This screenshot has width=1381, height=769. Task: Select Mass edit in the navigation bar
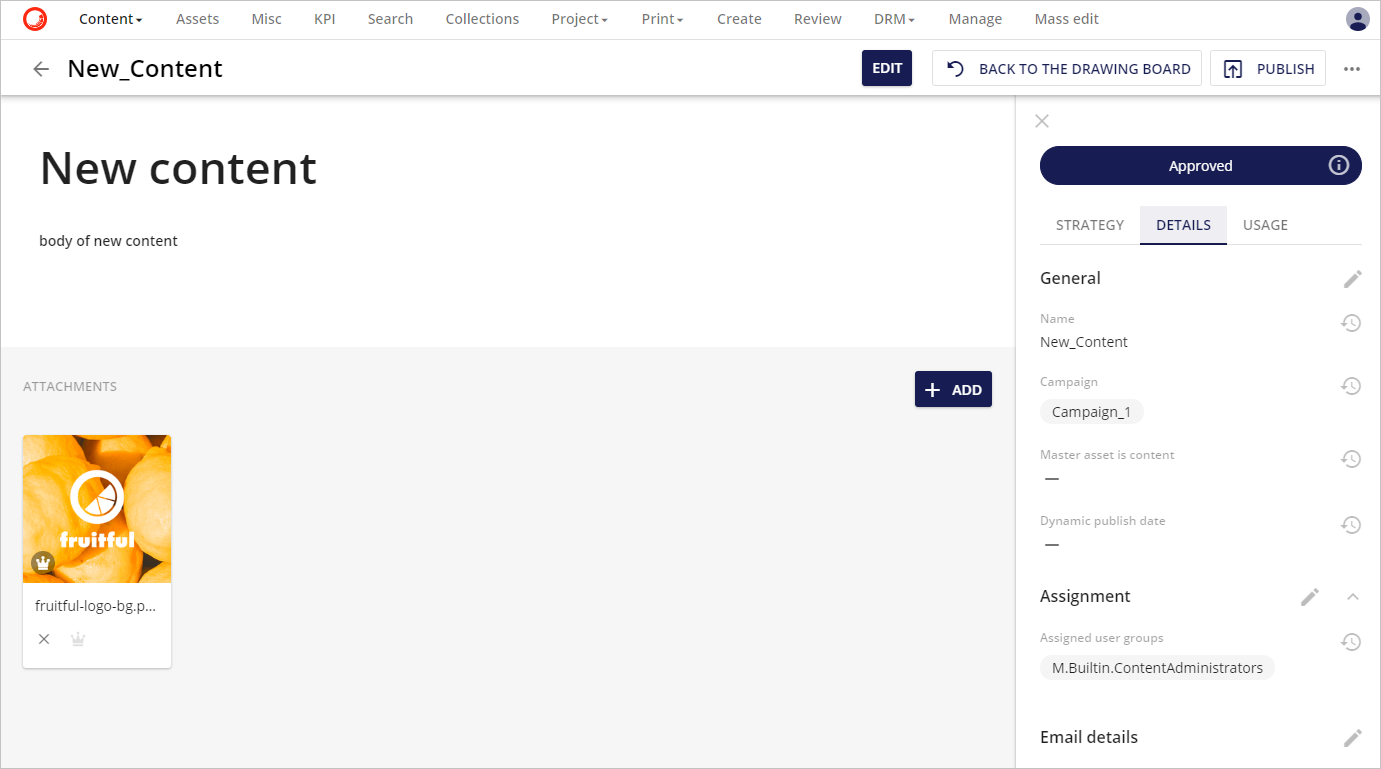click(x=1066, y=18)
